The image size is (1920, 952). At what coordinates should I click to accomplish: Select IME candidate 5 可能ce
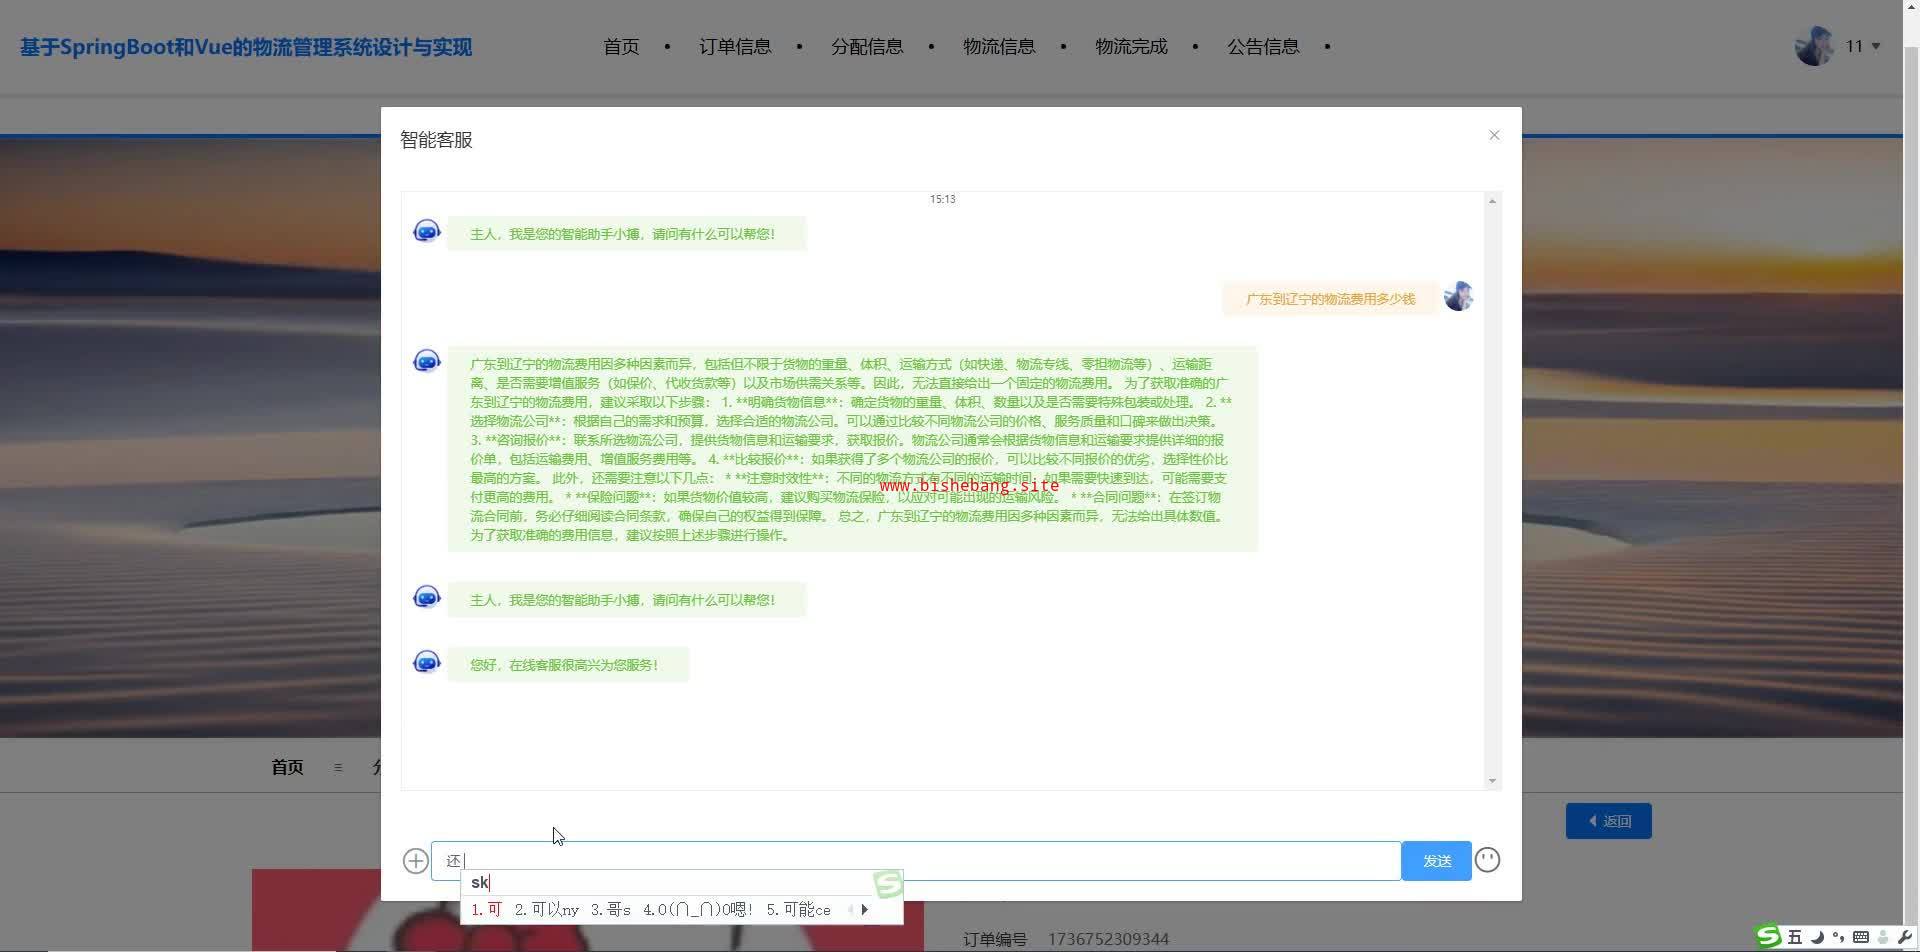[x=798, y=910]
